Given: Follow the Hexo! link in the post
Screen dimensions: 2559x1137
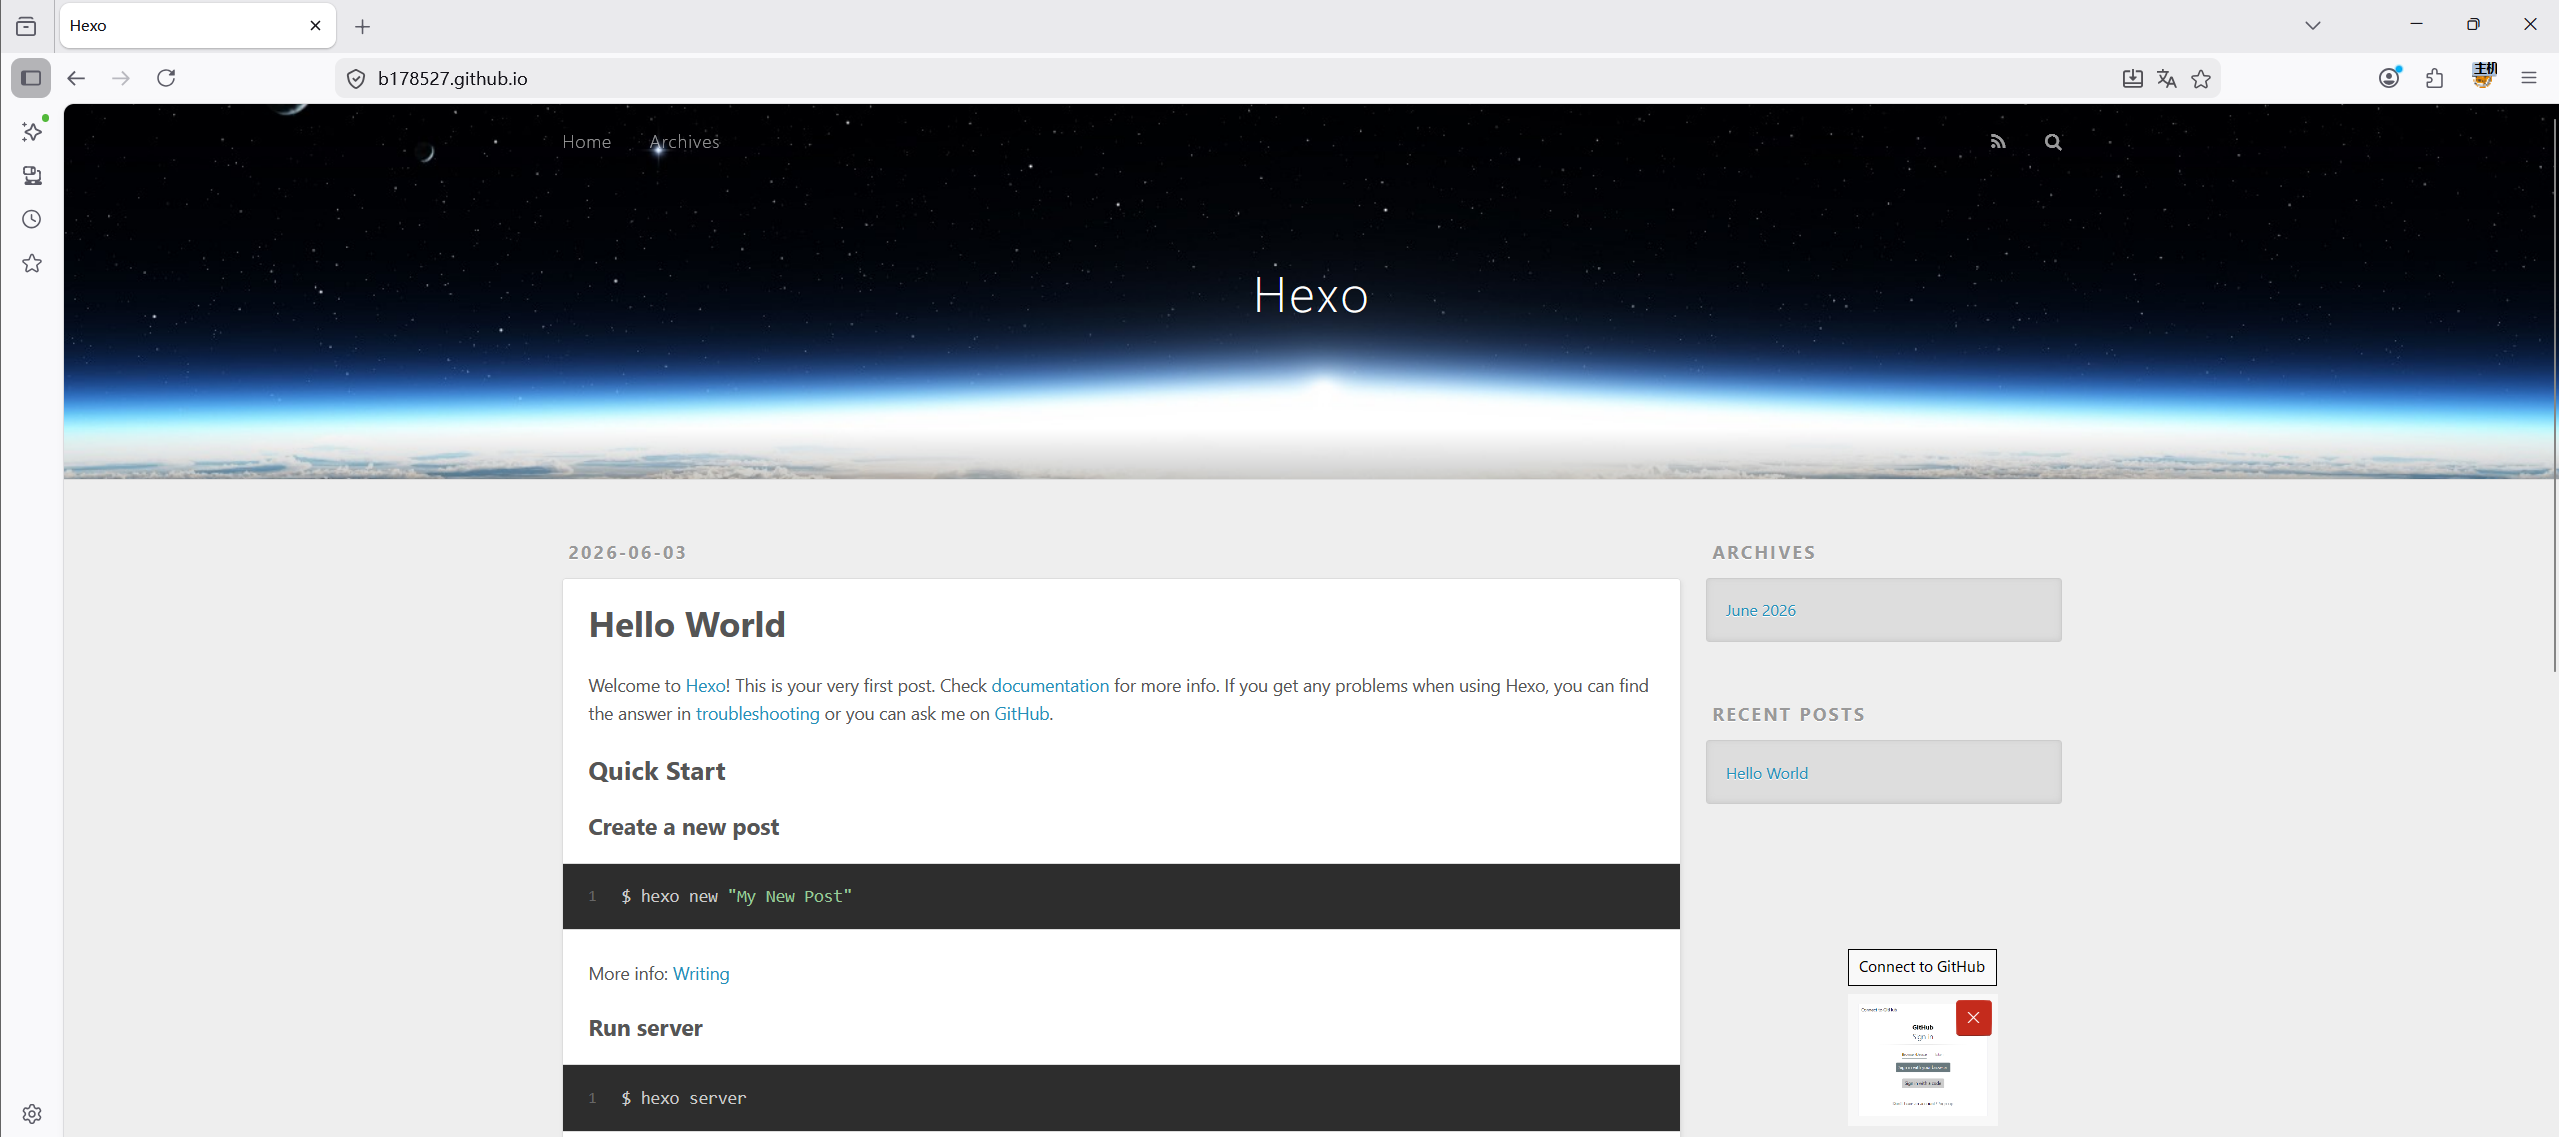Looking at the screenshot, I should click(x=708, y=686).
